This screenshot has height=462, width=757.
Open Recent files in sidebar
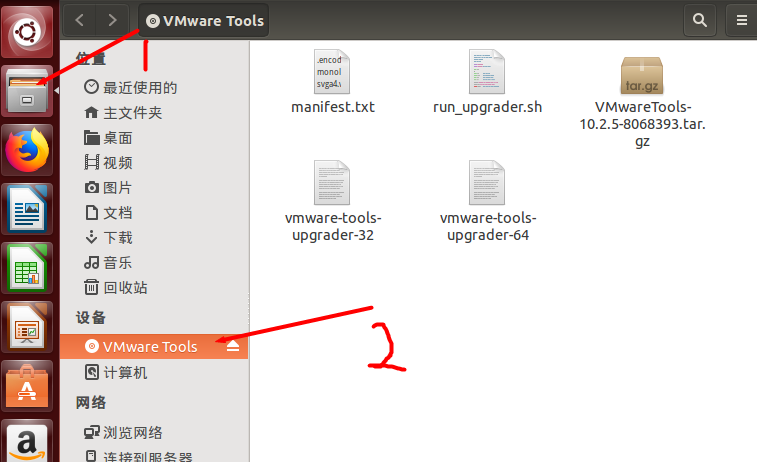coord(154,87)
